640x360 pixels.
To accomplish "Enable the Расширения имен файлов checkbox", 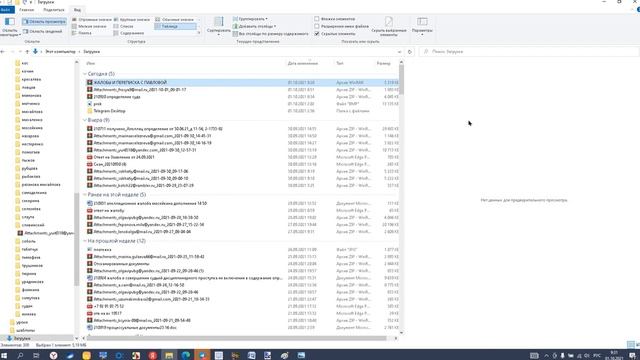I will coord(317,27).
